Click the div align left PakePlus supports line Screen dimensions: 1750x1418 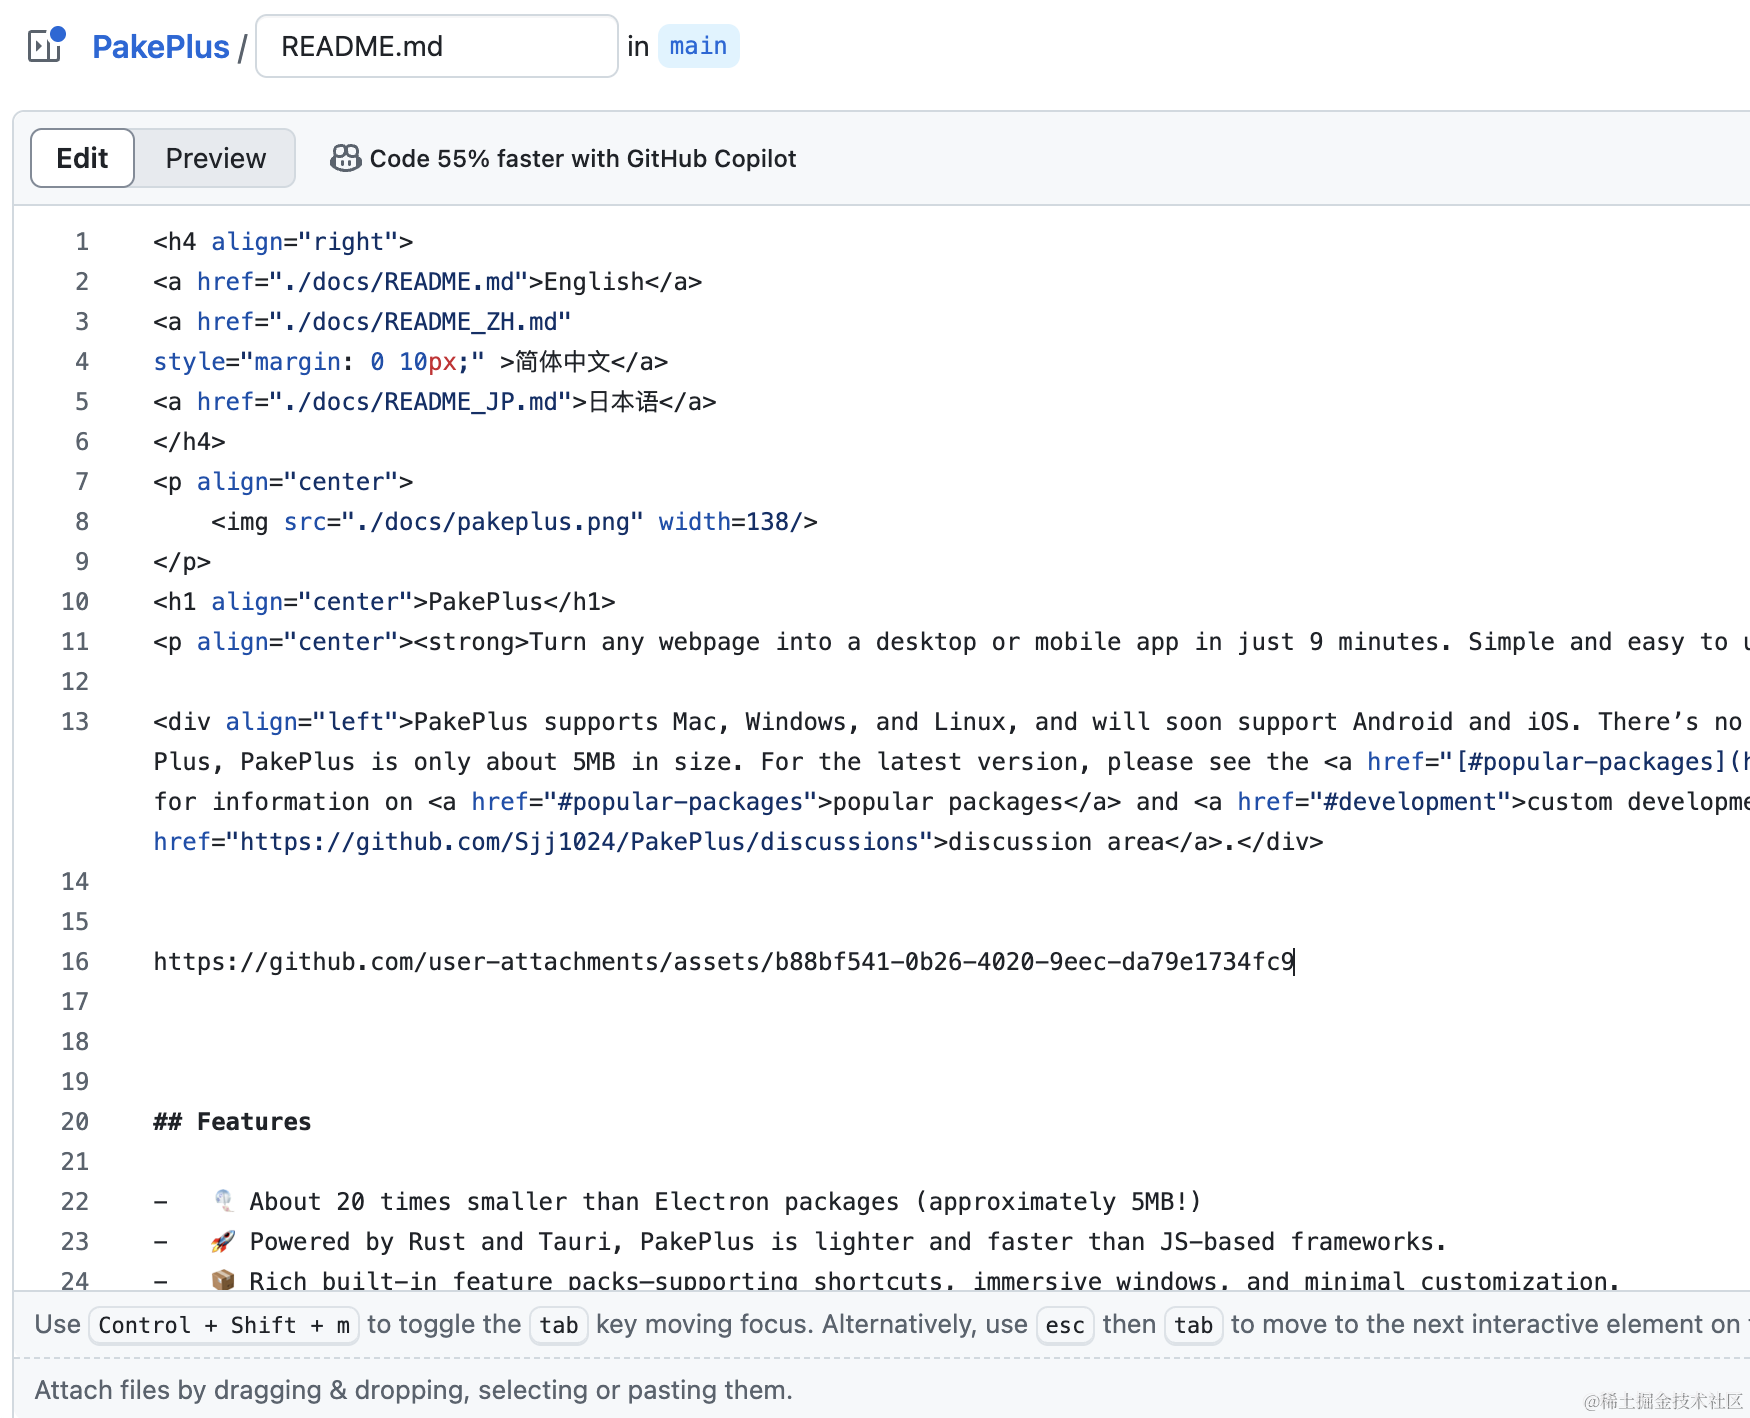(x=950, y=722)
